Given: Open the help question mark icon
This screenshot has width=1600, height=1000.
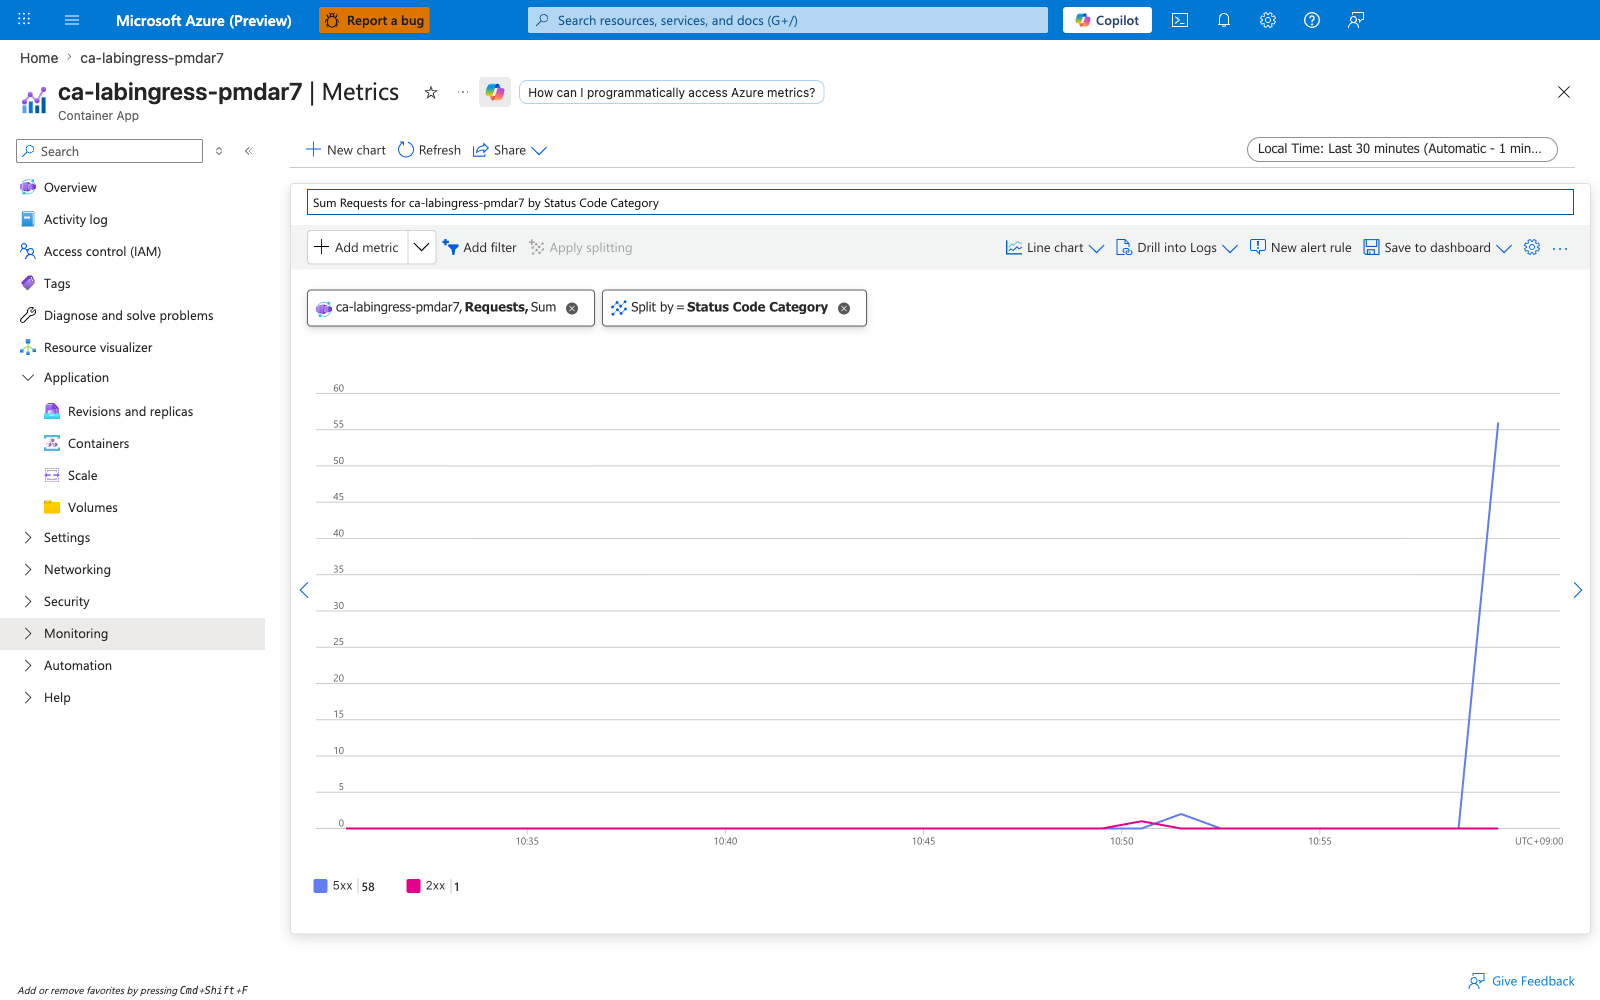Looking at the screenshot, I should click(x=1312, y=20).
